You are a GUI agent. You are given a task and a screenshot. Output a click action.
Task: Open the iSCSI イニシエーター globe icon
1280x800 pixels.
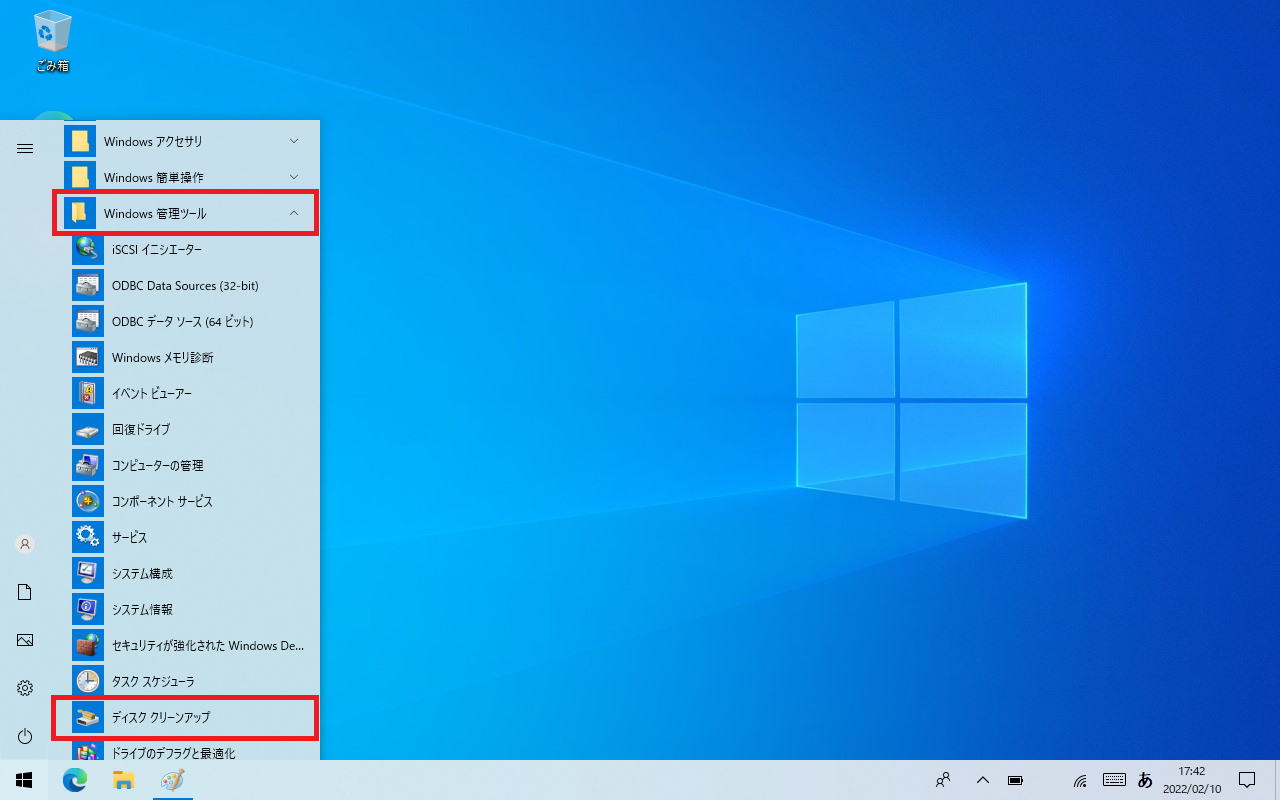pyautogui.click(x=88, y=249)
